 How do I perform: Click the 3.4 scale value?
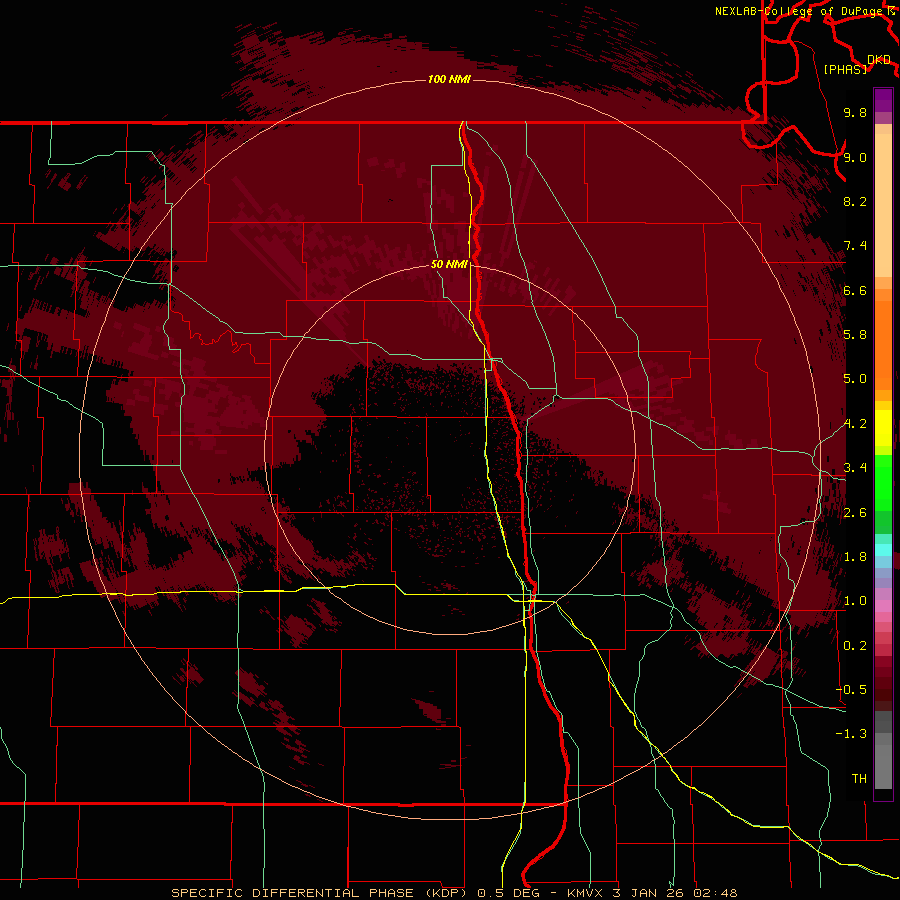coord(855,468)
